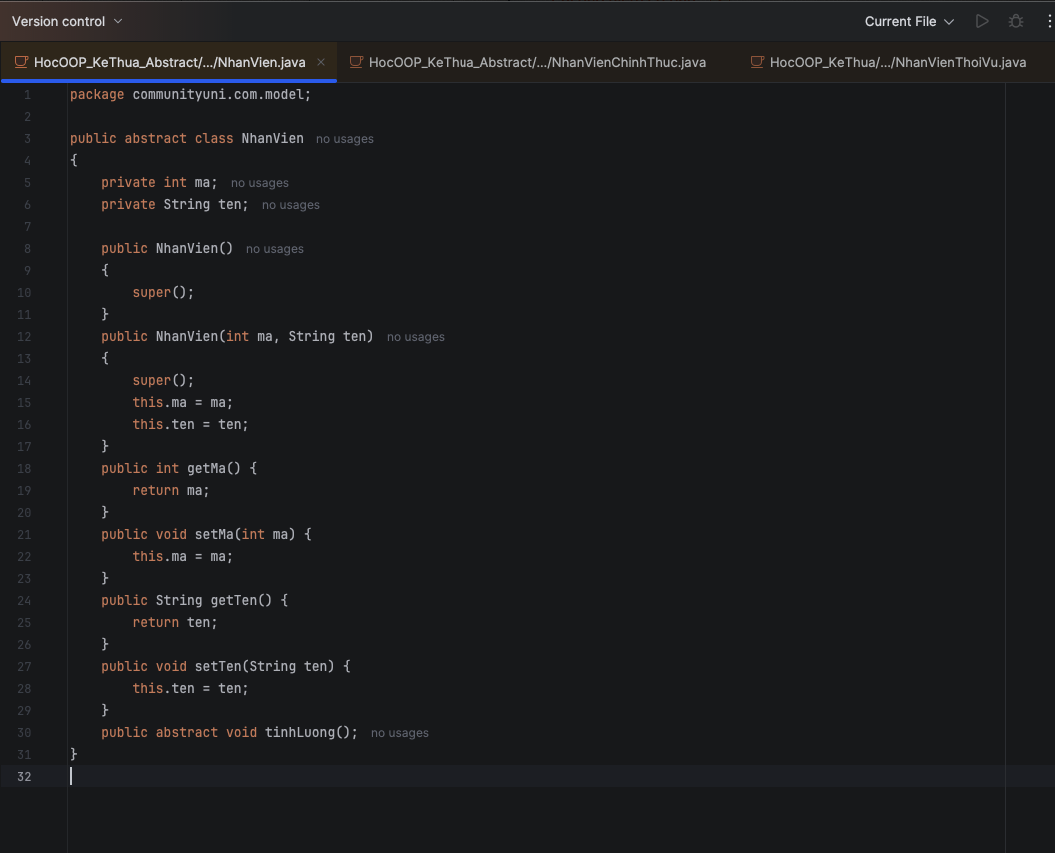1055x853 pixels.
Task: Close the NhanVien.java editor tab
Action: click(x=321, y=62)
